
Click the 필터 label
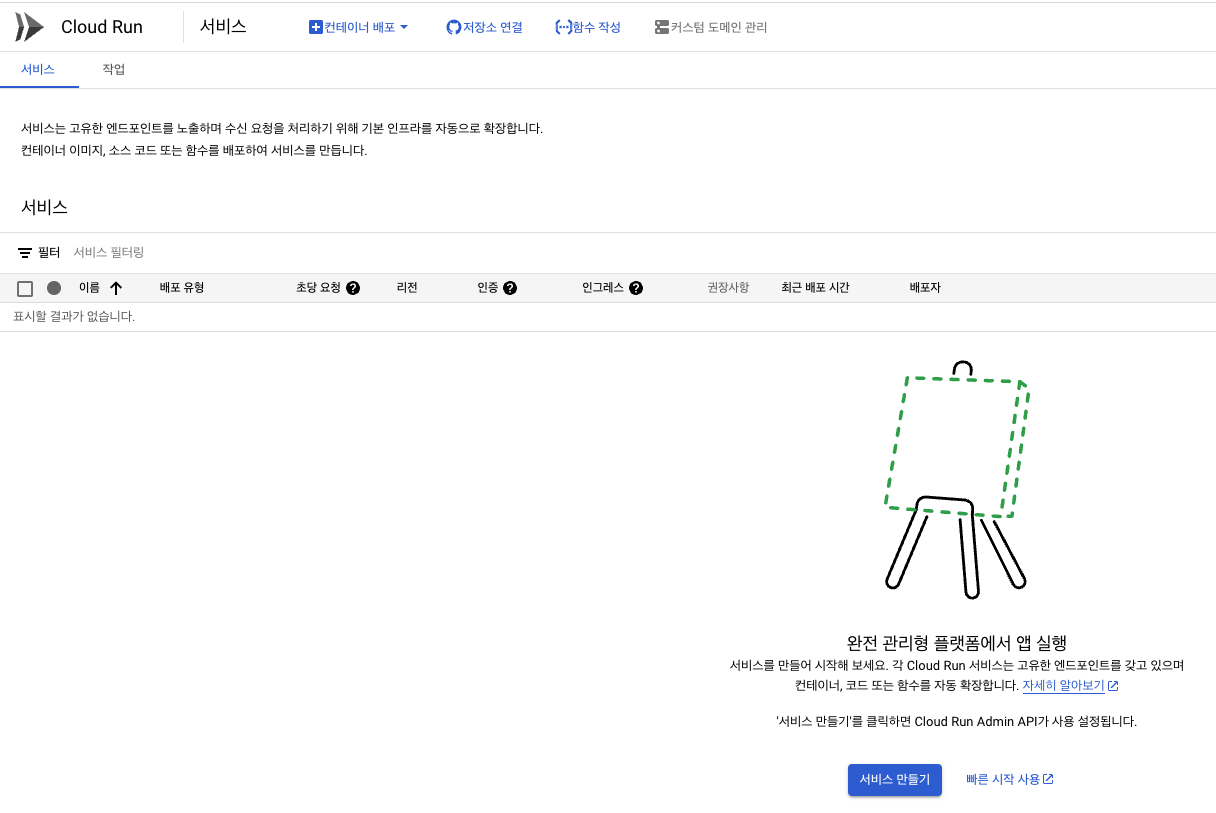pos(49,253)
